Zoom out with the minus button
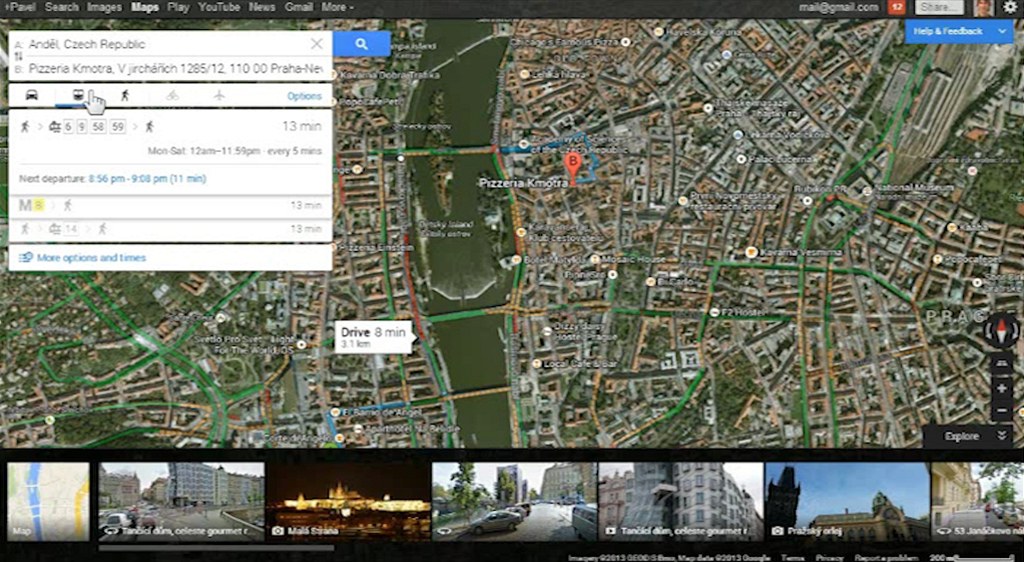This screenshot has height=562, width=1024. point(1002,411)
